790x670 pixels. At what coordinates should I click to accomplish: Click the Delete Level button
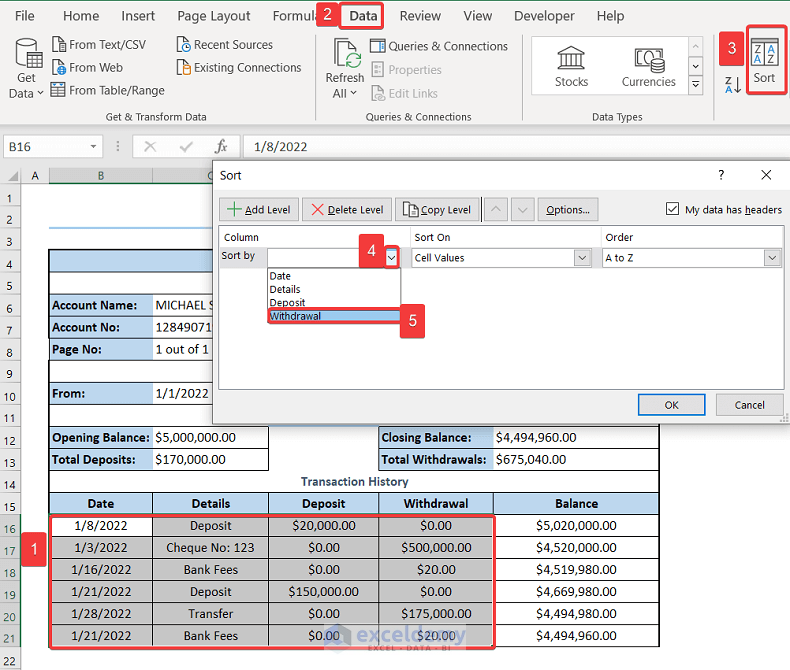coord(347,210)
